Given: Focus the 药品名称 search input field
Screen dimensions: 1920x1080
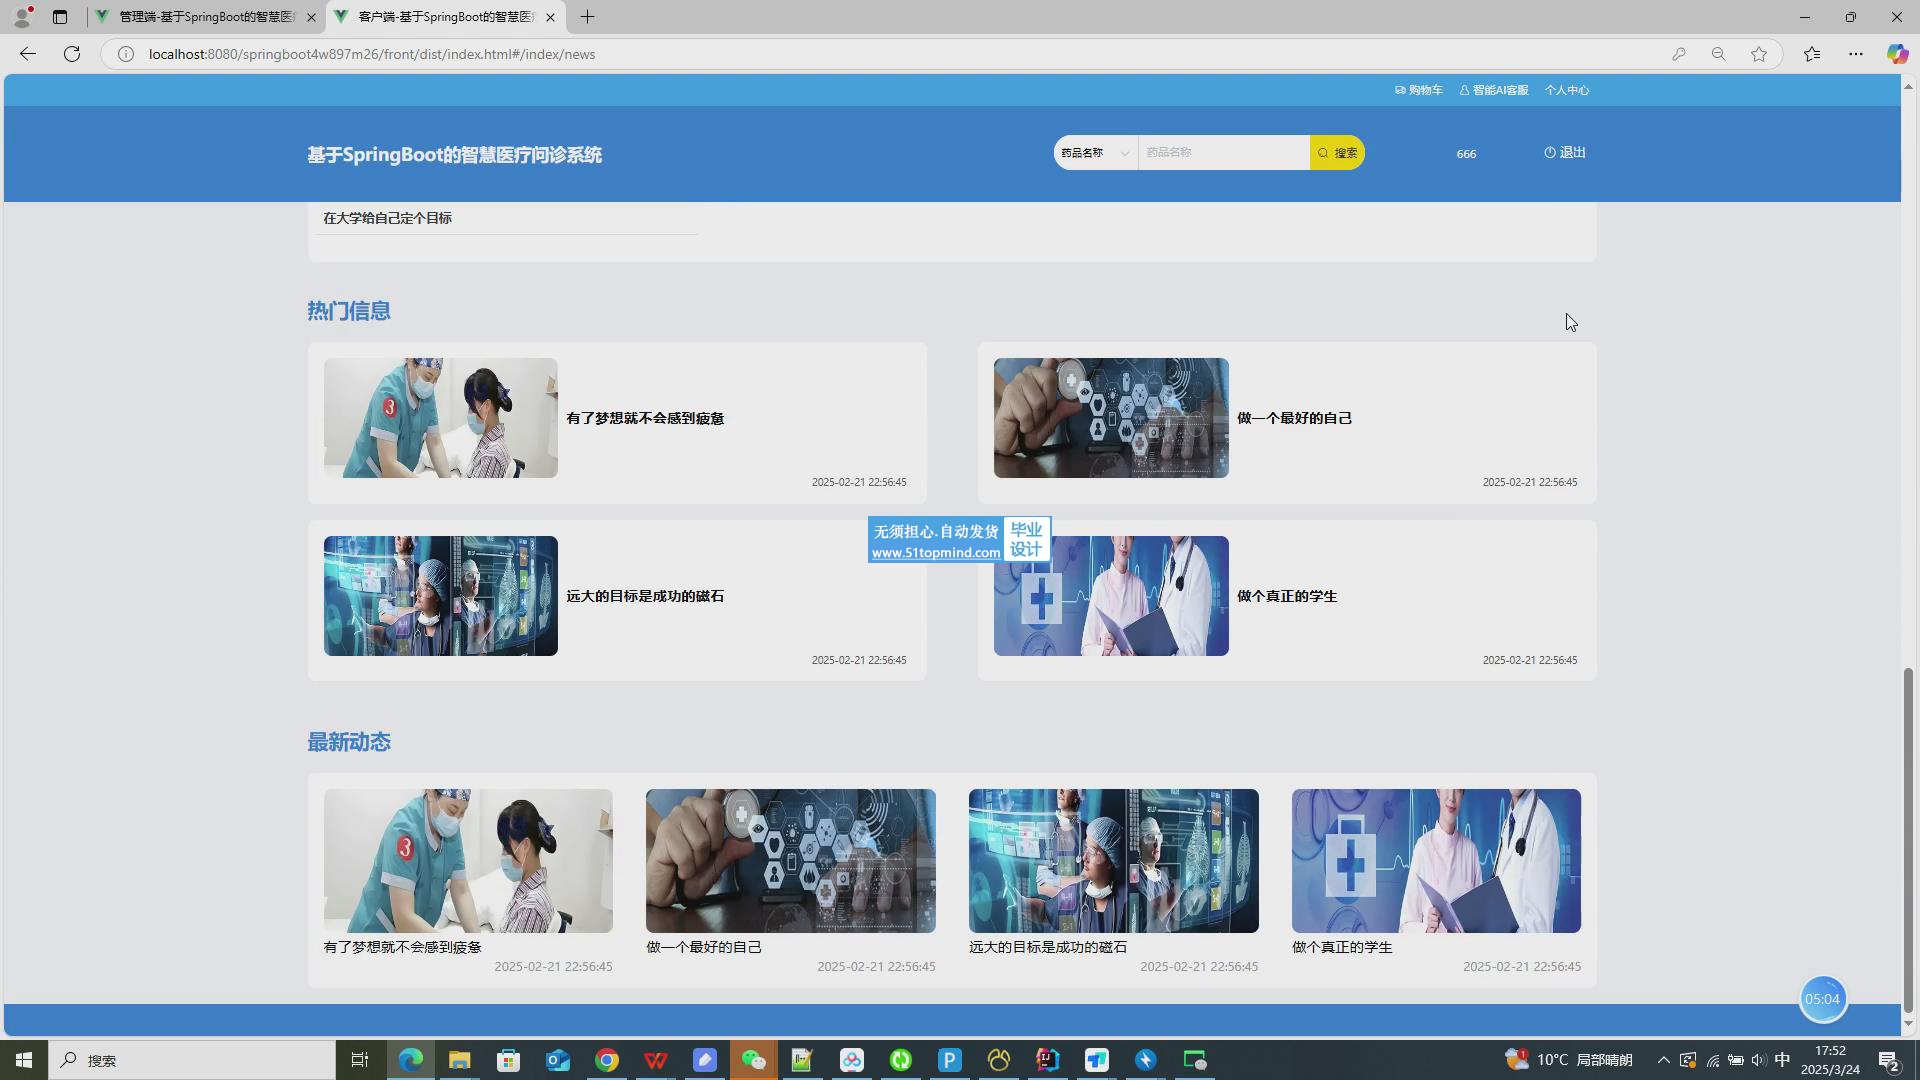Looking at the screenshot, I should click(1223, 153).
